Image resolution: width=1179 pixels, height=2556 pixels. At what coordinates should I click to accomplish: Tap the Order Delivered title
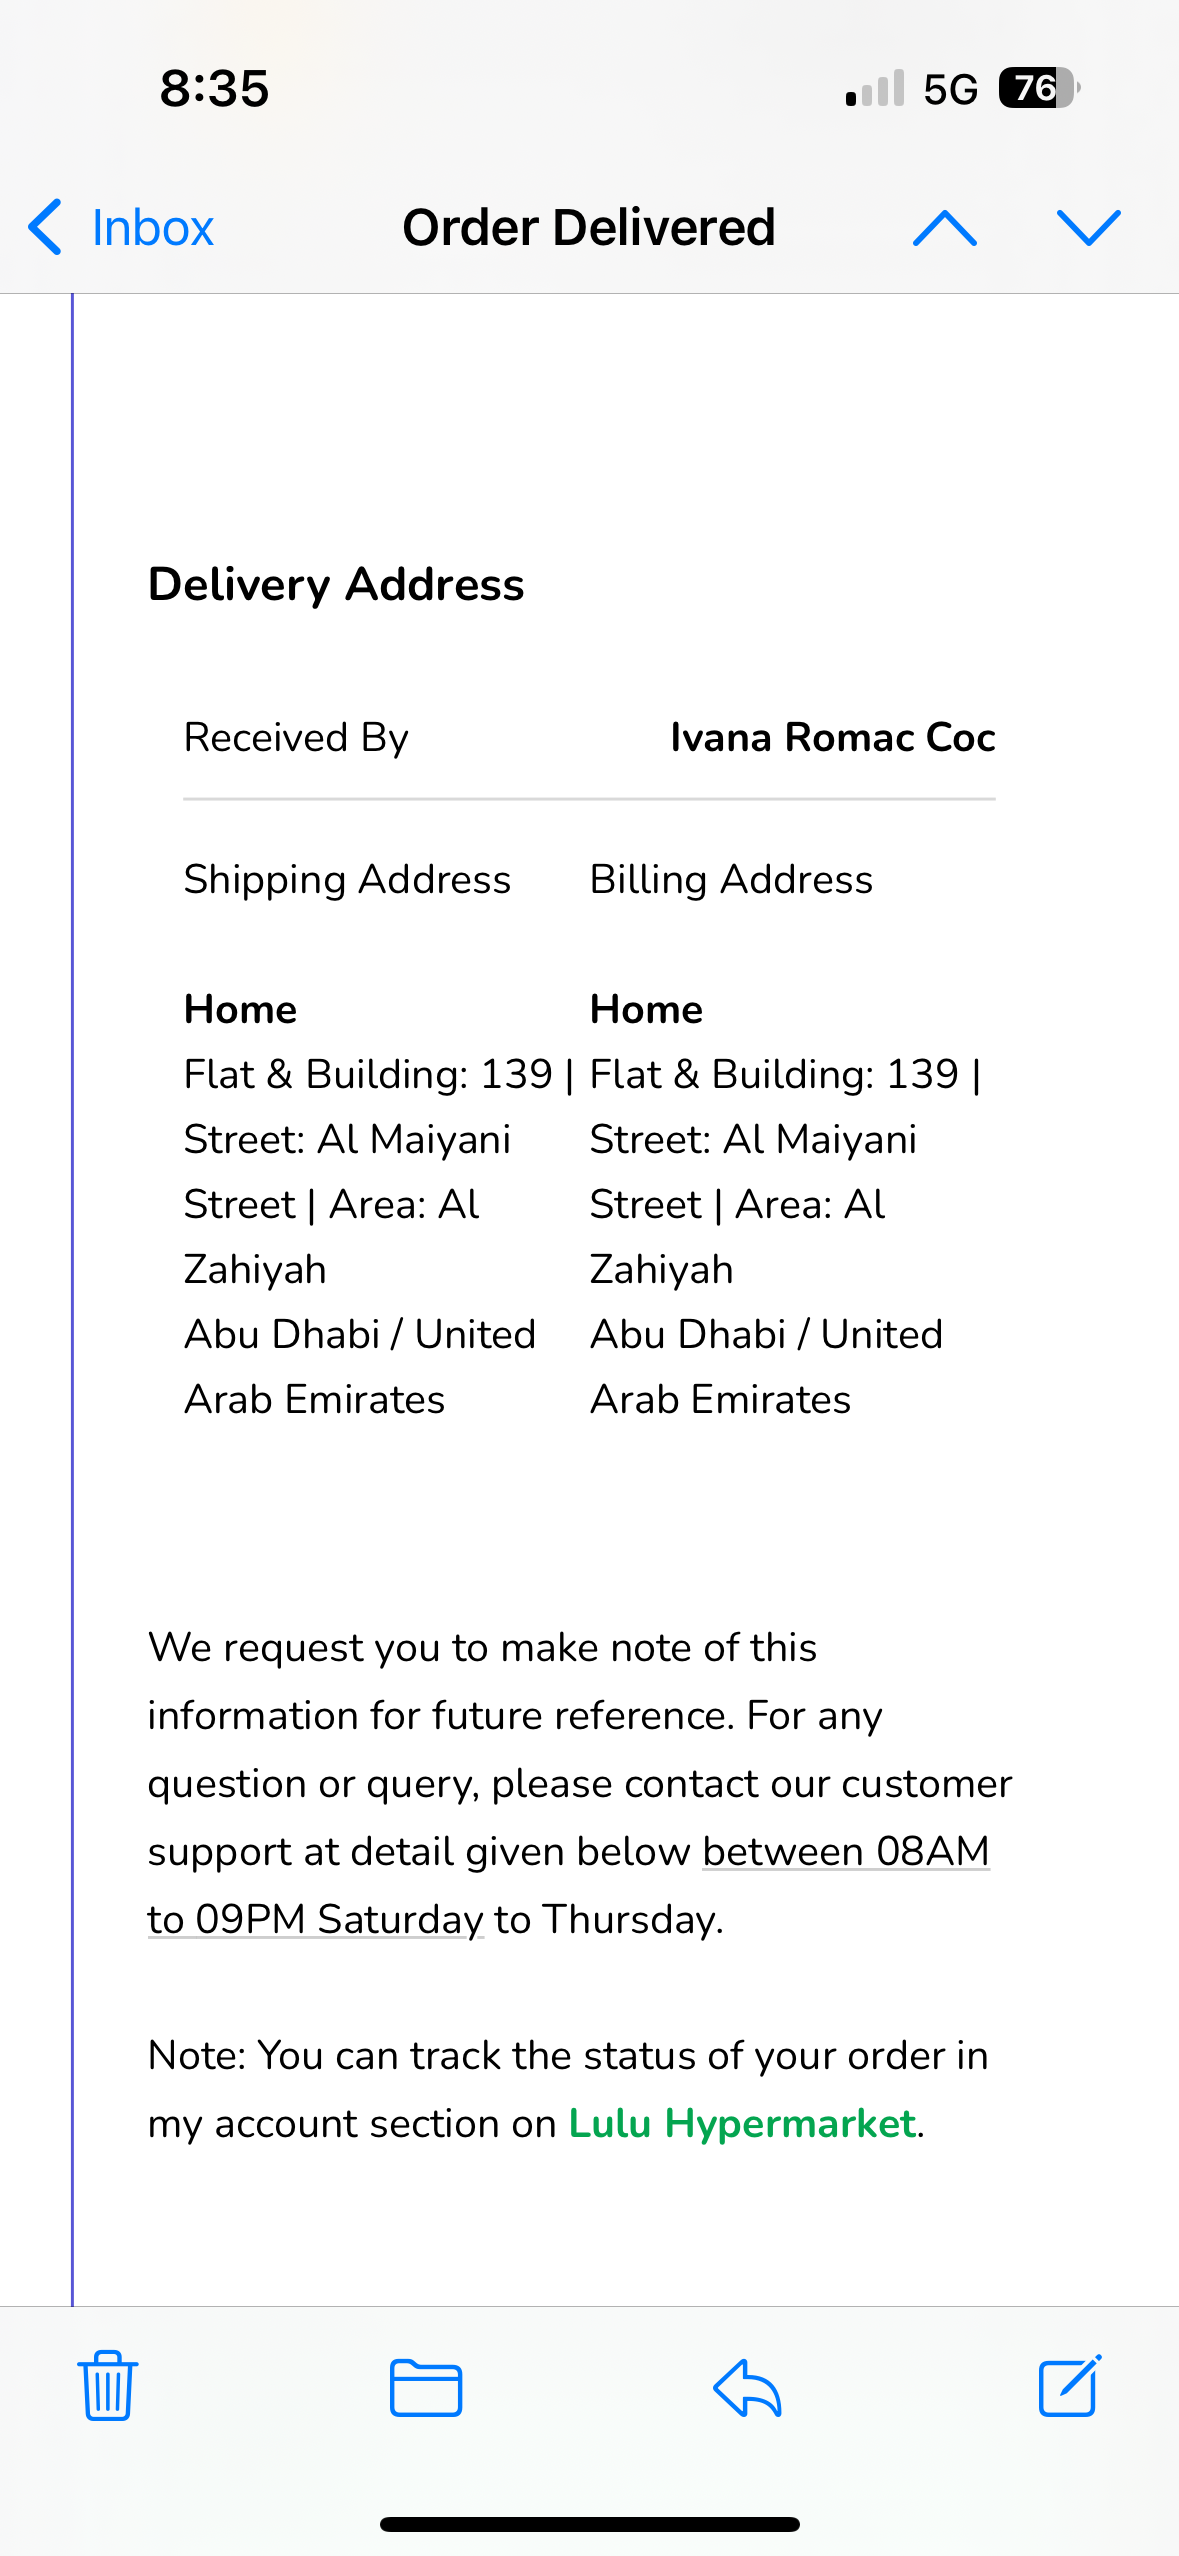coord(589,228)
